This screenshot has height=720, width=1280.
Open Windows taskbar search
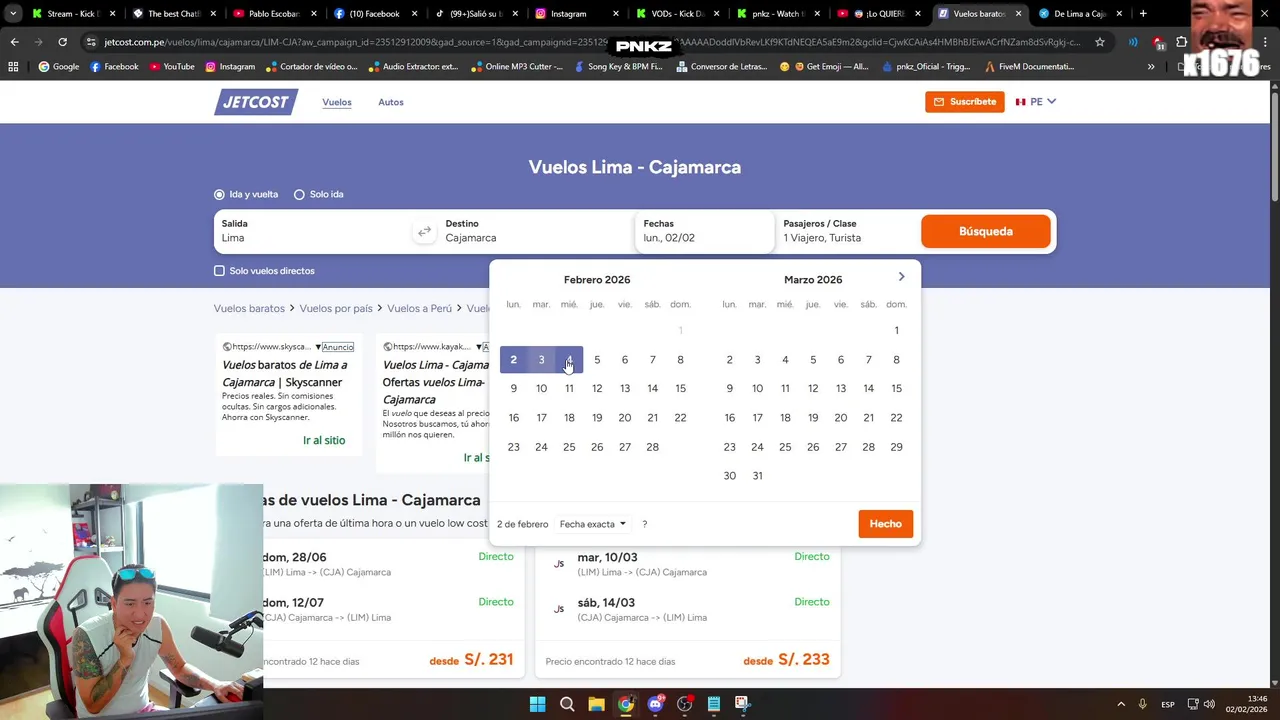(567, 704)
